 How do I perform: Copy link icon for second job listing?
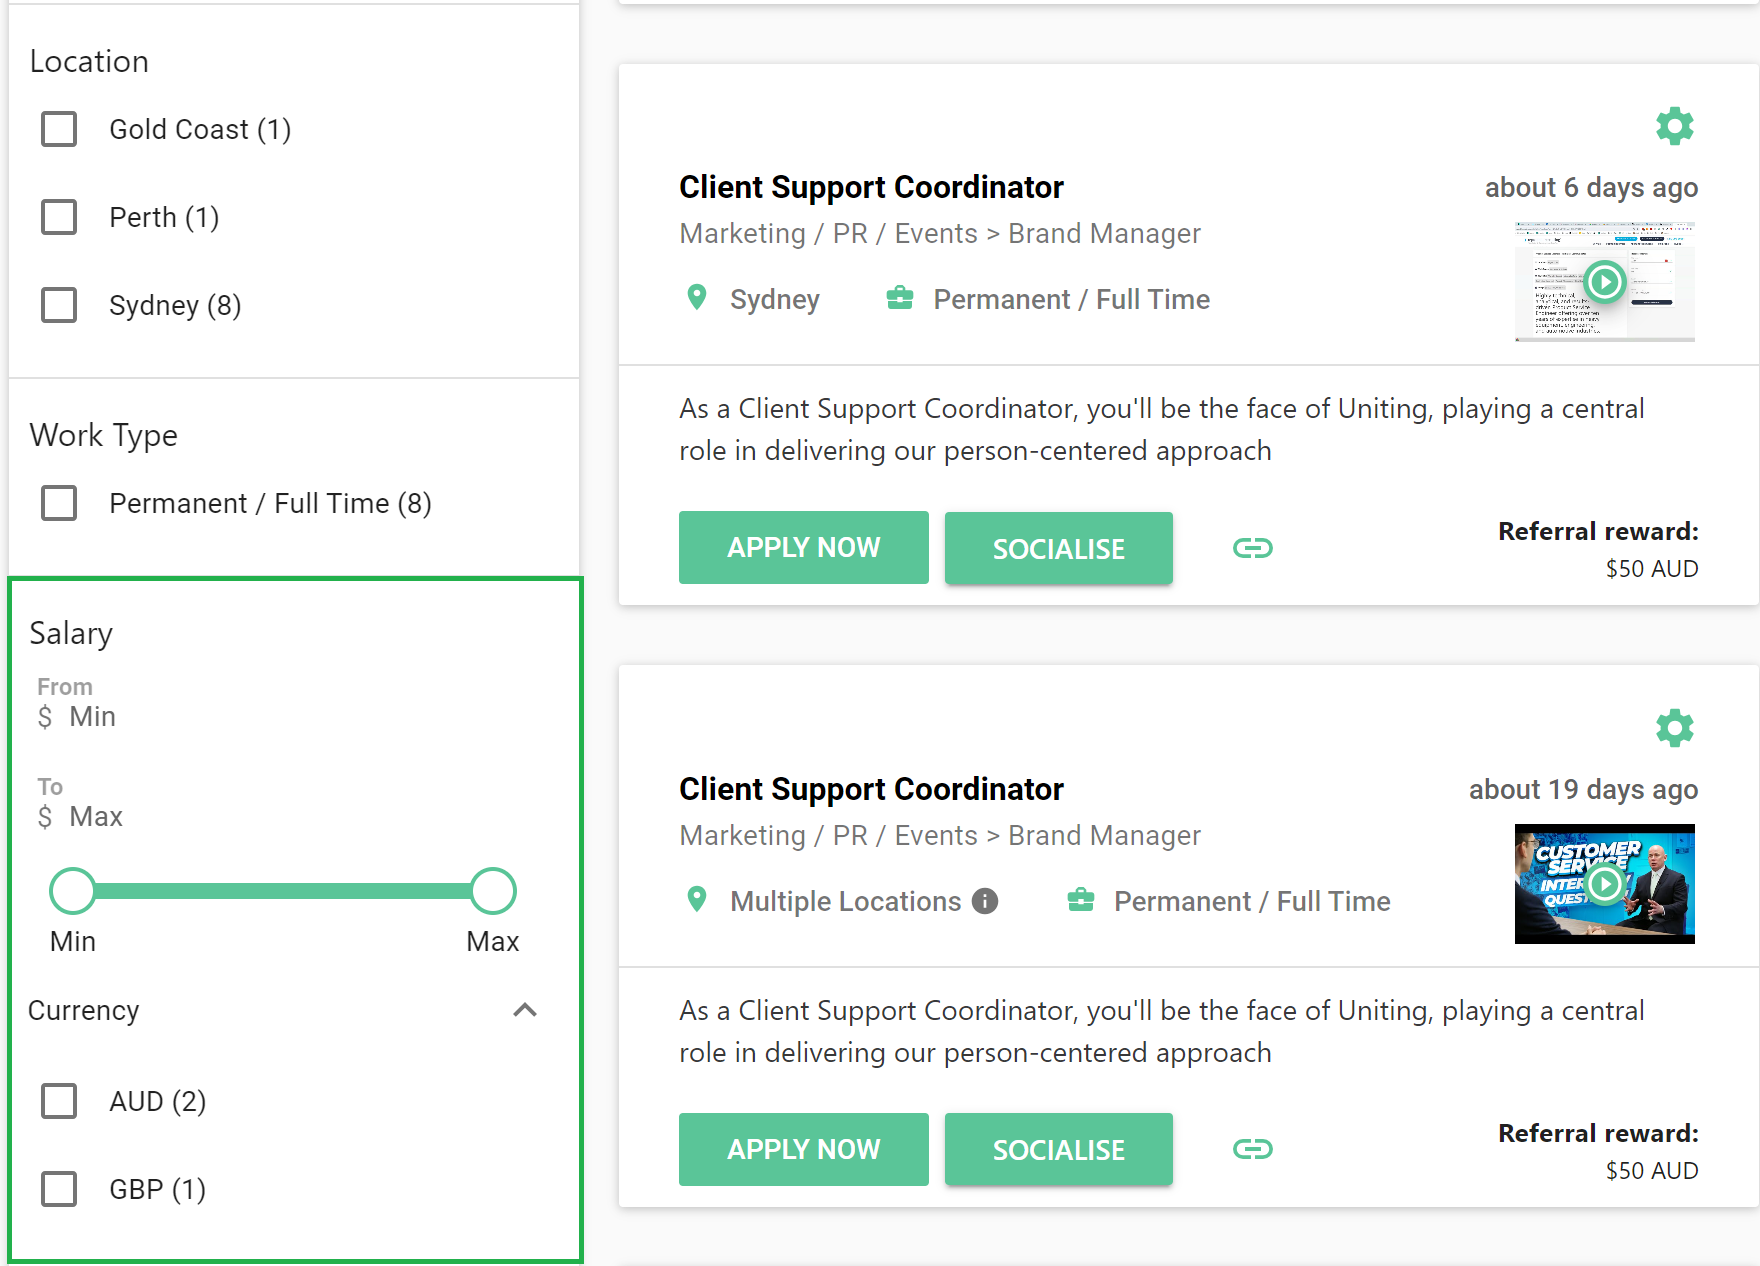pos(1252,1149)
